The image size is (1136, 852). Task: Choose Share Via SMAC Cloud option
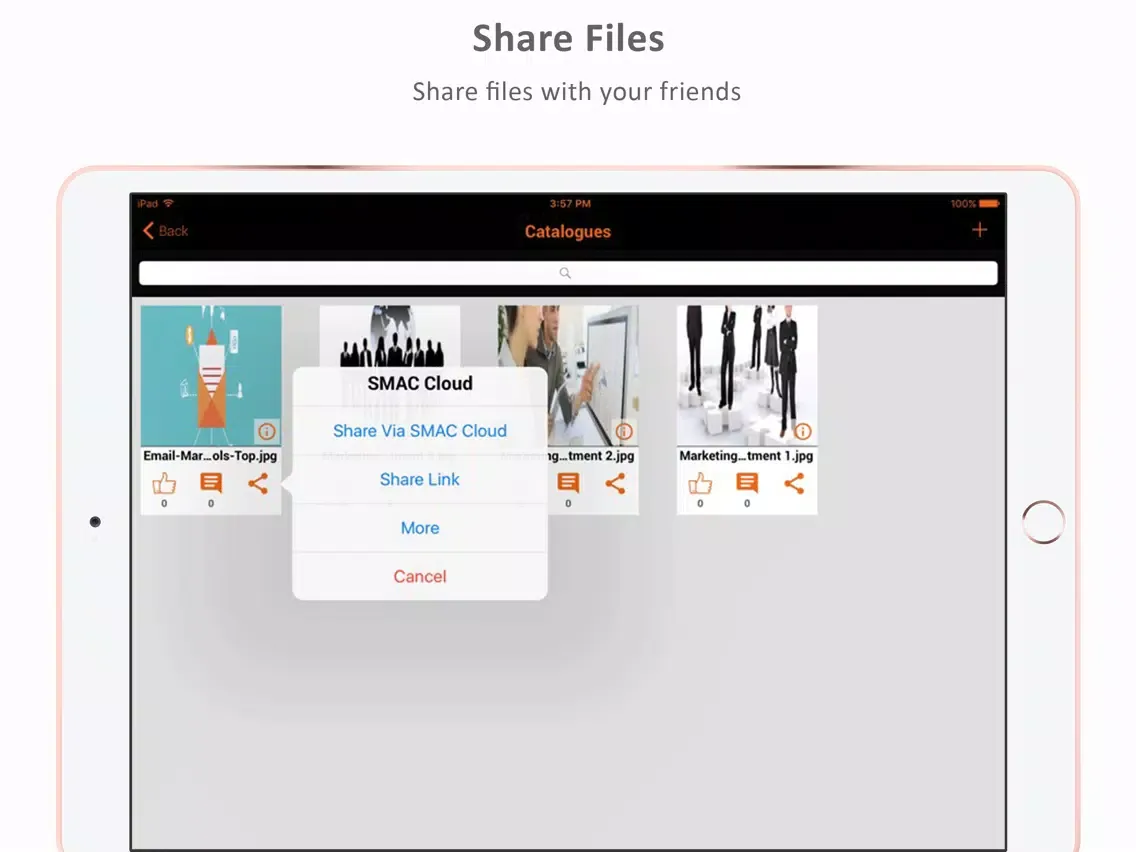tap(419, 431)
